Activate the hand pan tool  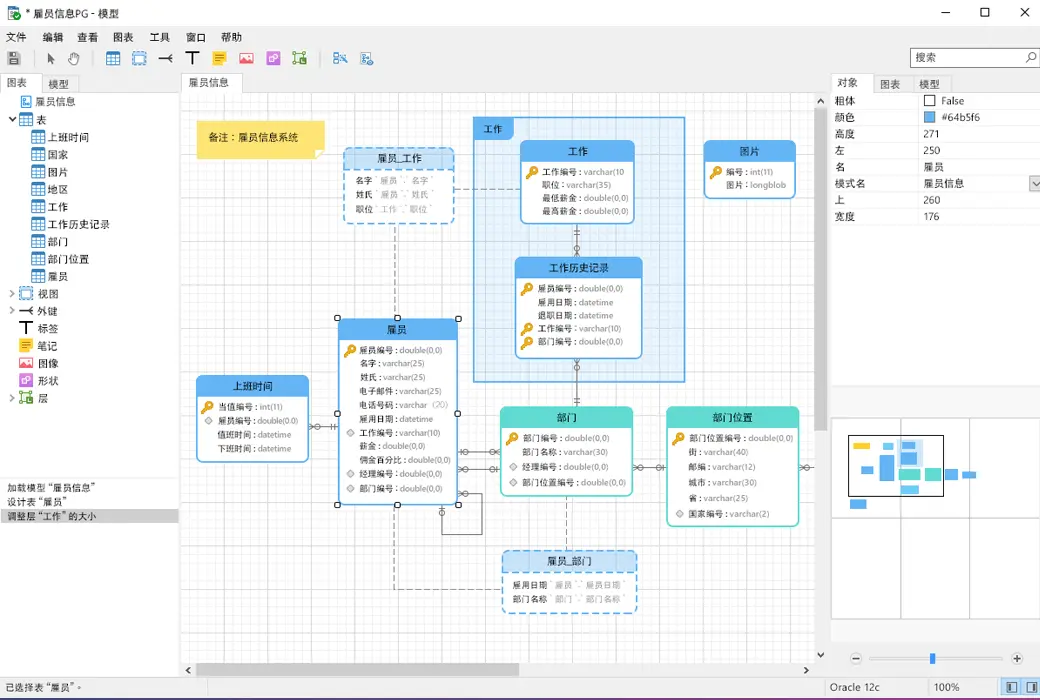(x=74, y=58)
